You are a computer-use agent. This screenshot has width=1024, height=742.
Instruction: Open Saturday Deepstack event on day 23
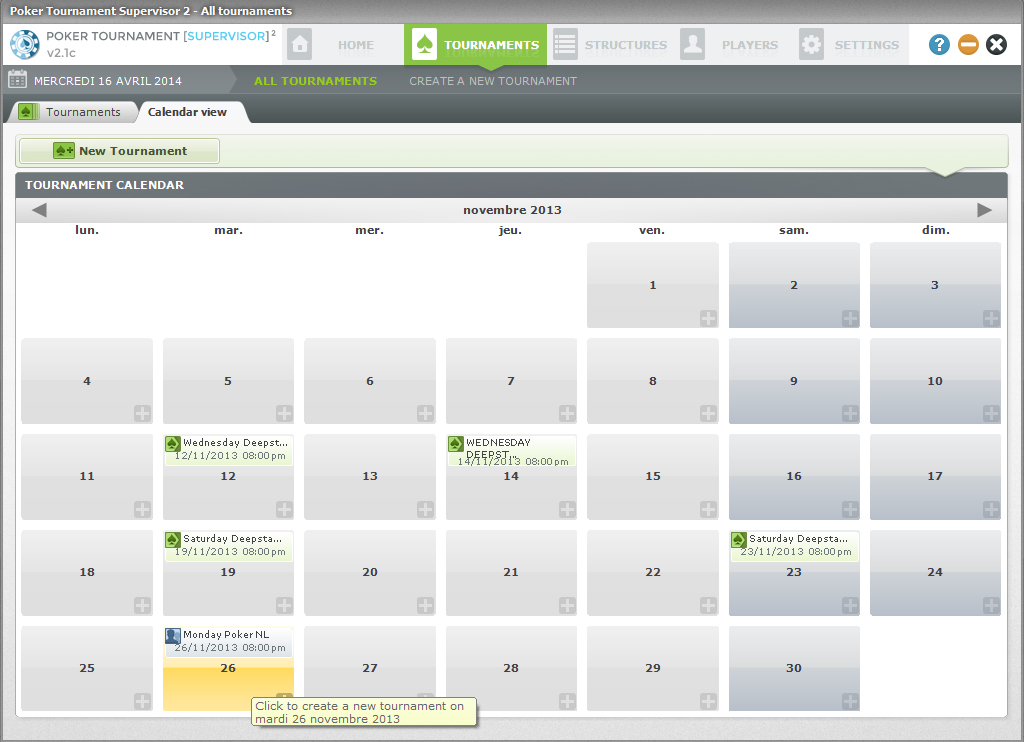(794, 545)
